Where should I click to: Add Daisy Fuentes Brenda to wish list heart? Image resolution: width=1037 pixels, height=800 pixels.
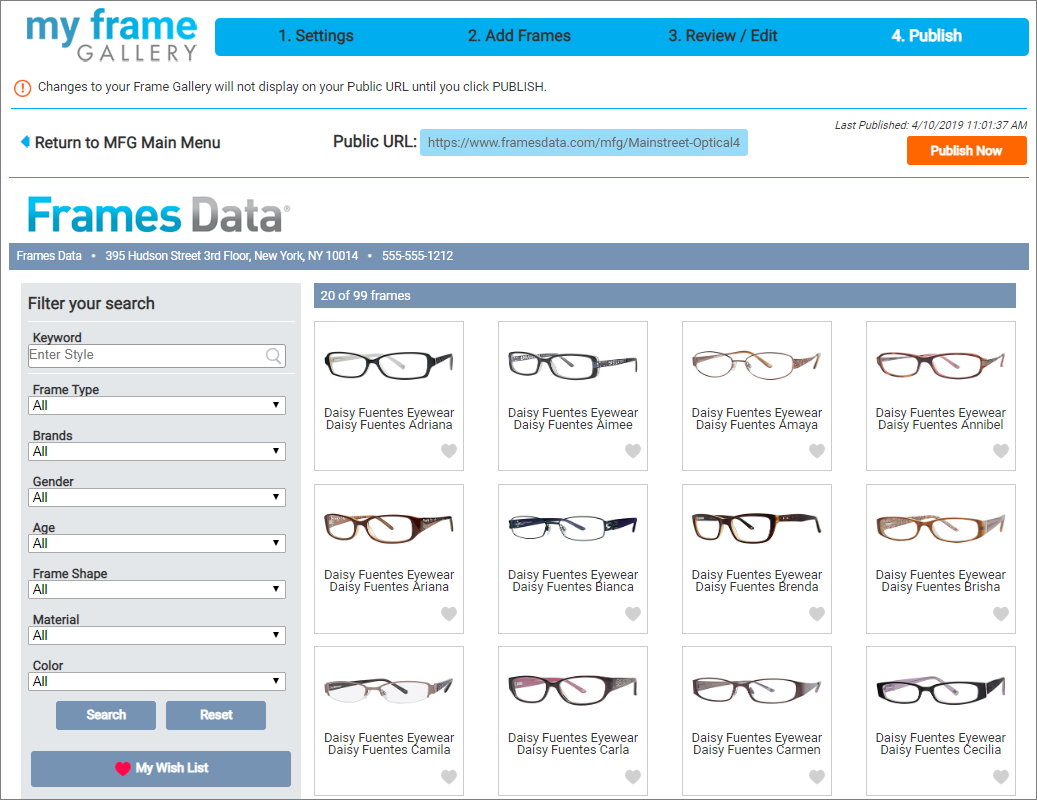coord(817,614)
